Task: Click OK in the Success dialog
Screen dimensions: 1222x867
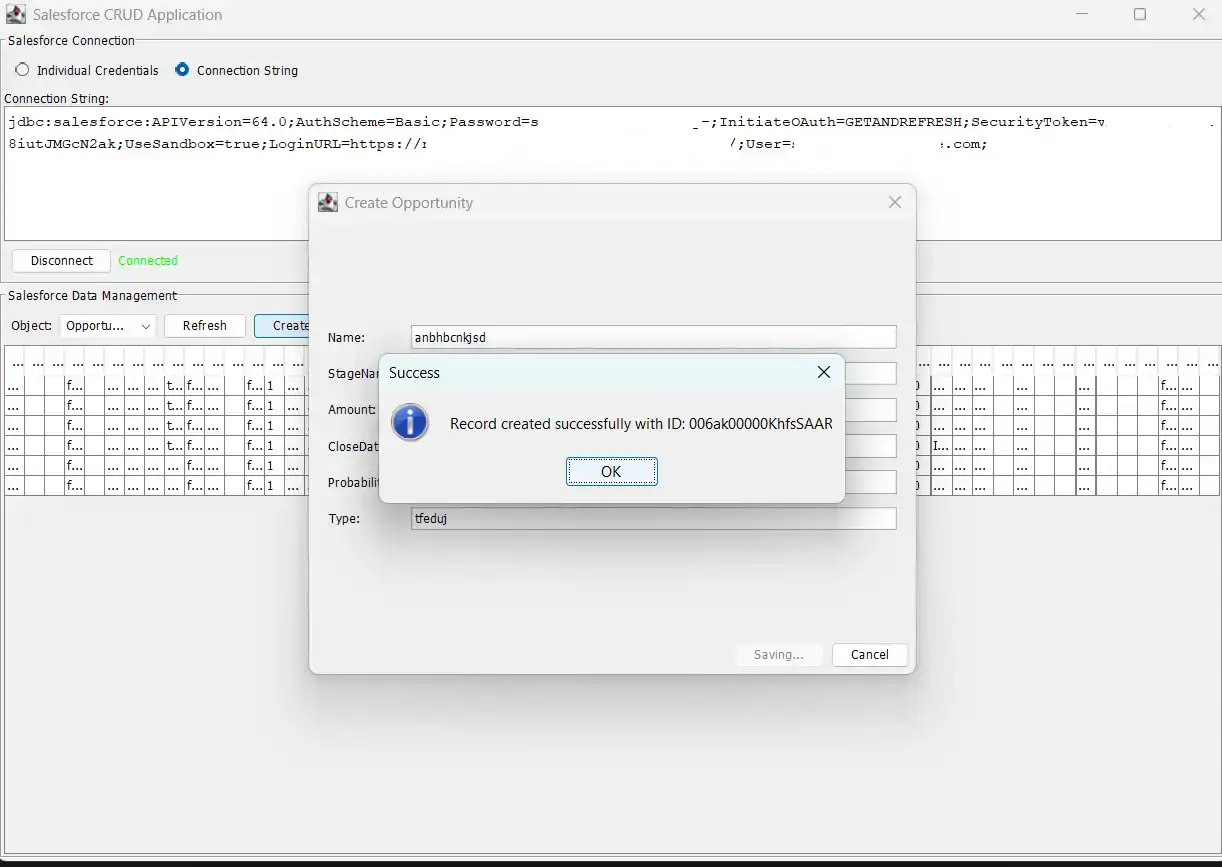Action: pyautogui.click(x=611, y=471)
